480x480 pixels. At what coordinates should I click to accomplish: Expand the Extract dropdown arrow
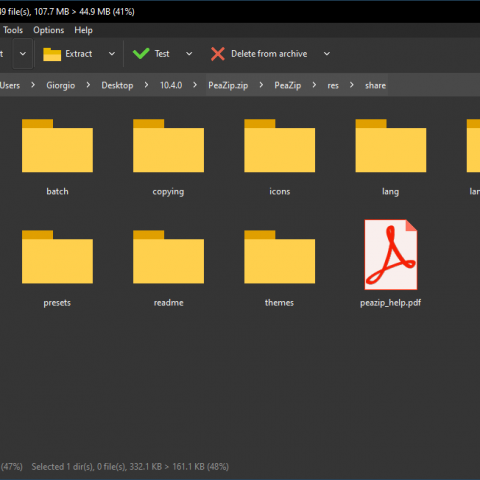112,54
